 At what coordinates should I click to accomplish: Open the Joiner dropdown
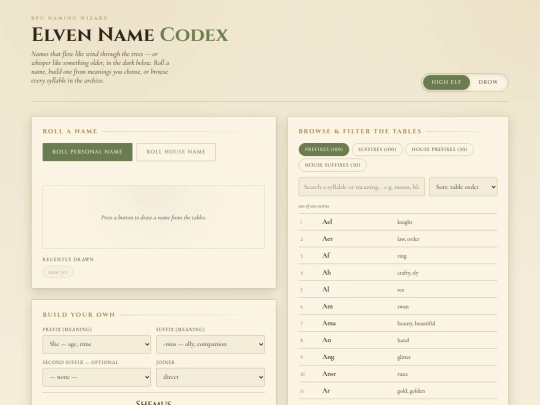210,377
